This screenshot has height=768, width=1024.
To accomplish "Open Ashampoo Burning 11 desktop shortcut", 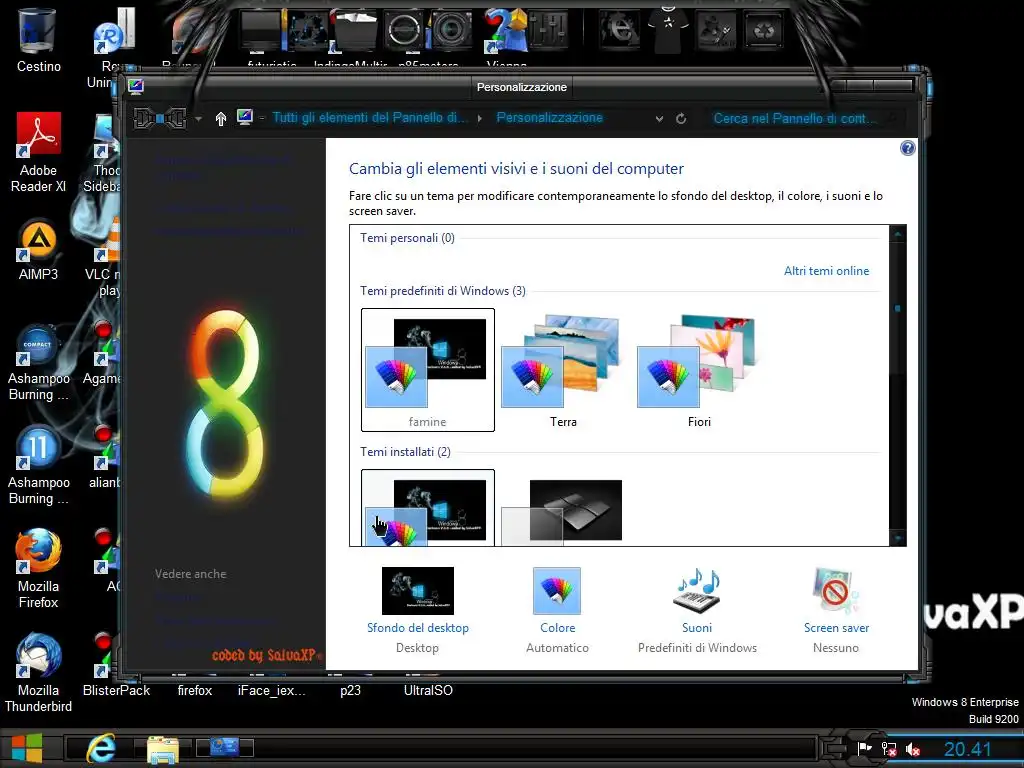I will pyautogui.click(x=38, y=465).
